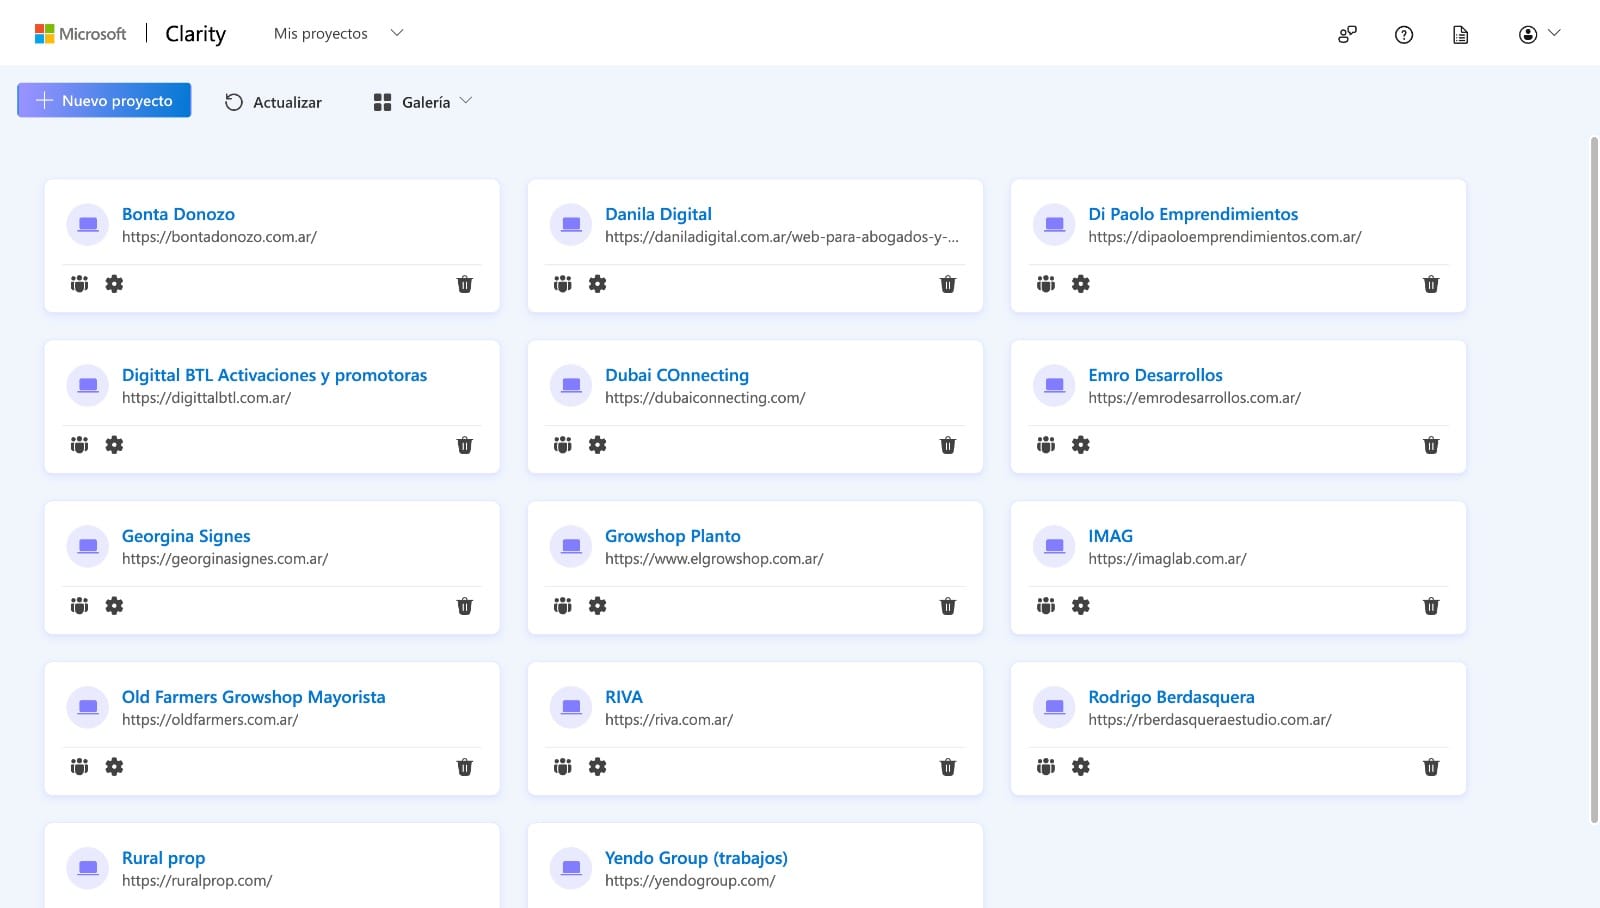Open the release notes document icon
1600x908 pixels.
click(1459, 34)
